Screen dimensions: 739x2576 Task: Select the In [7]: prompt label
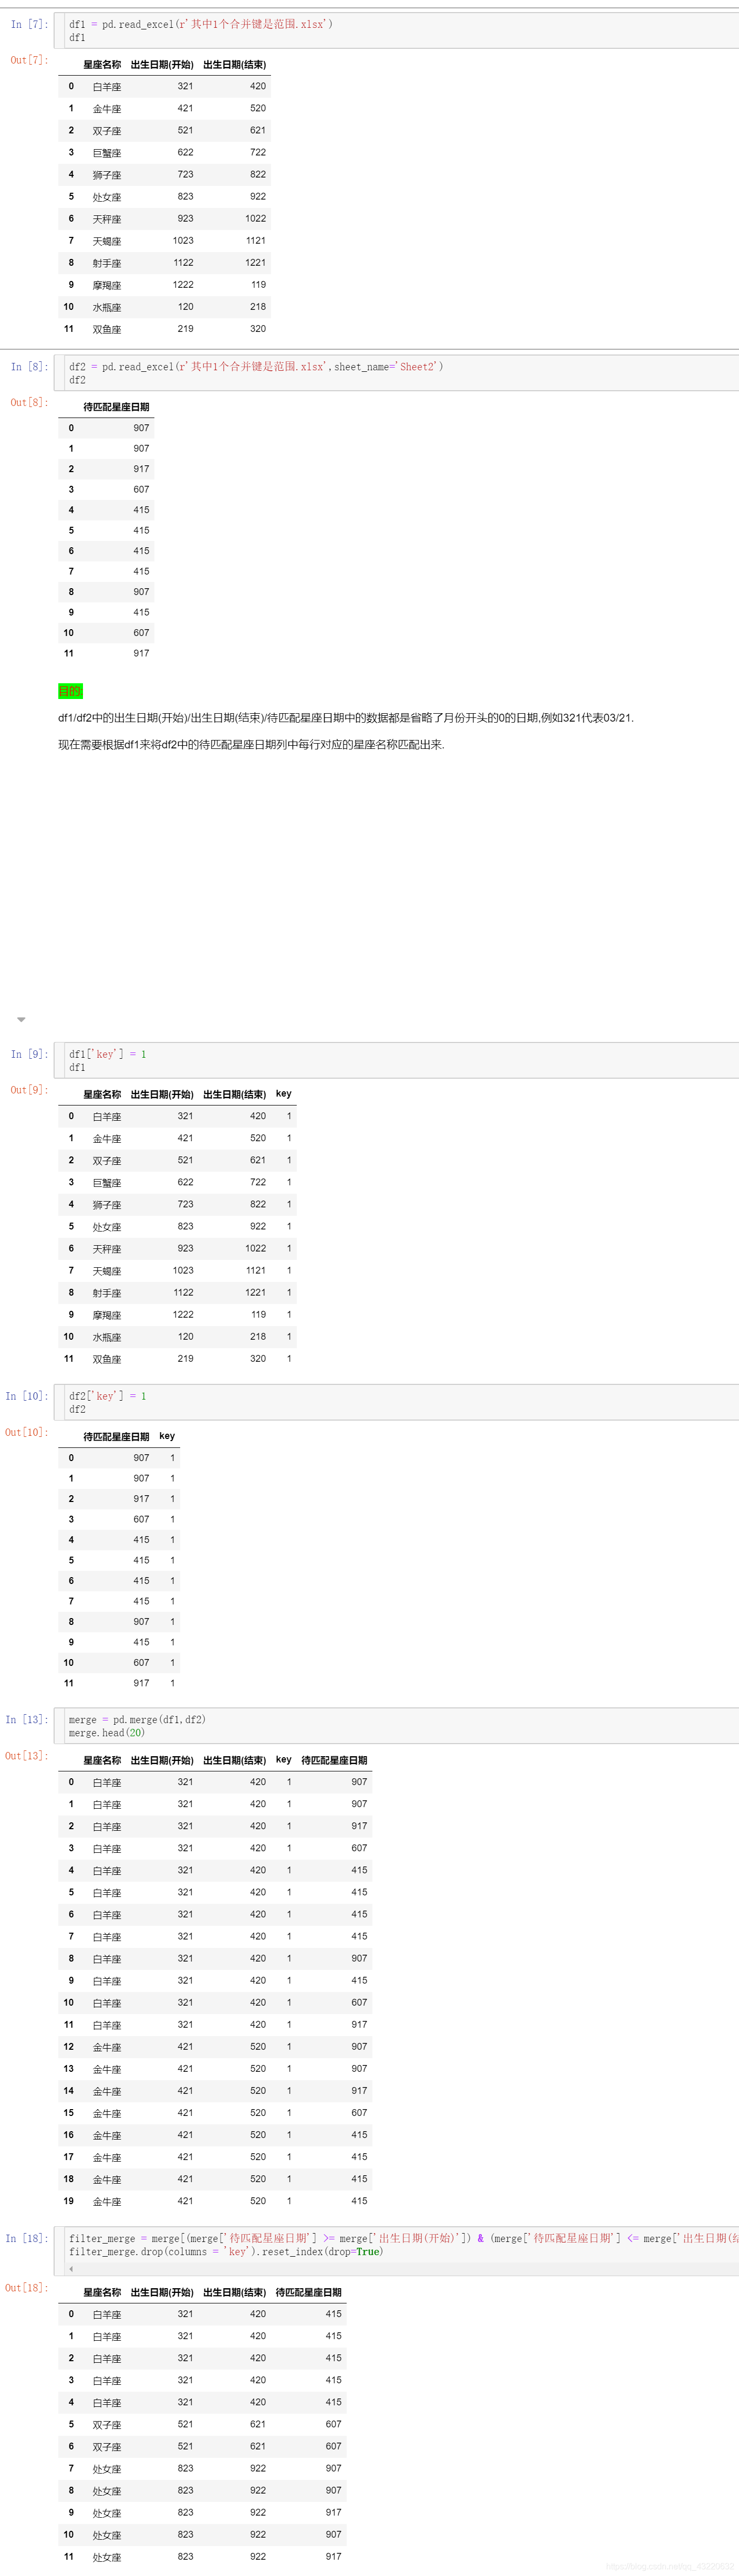(29, 24)
